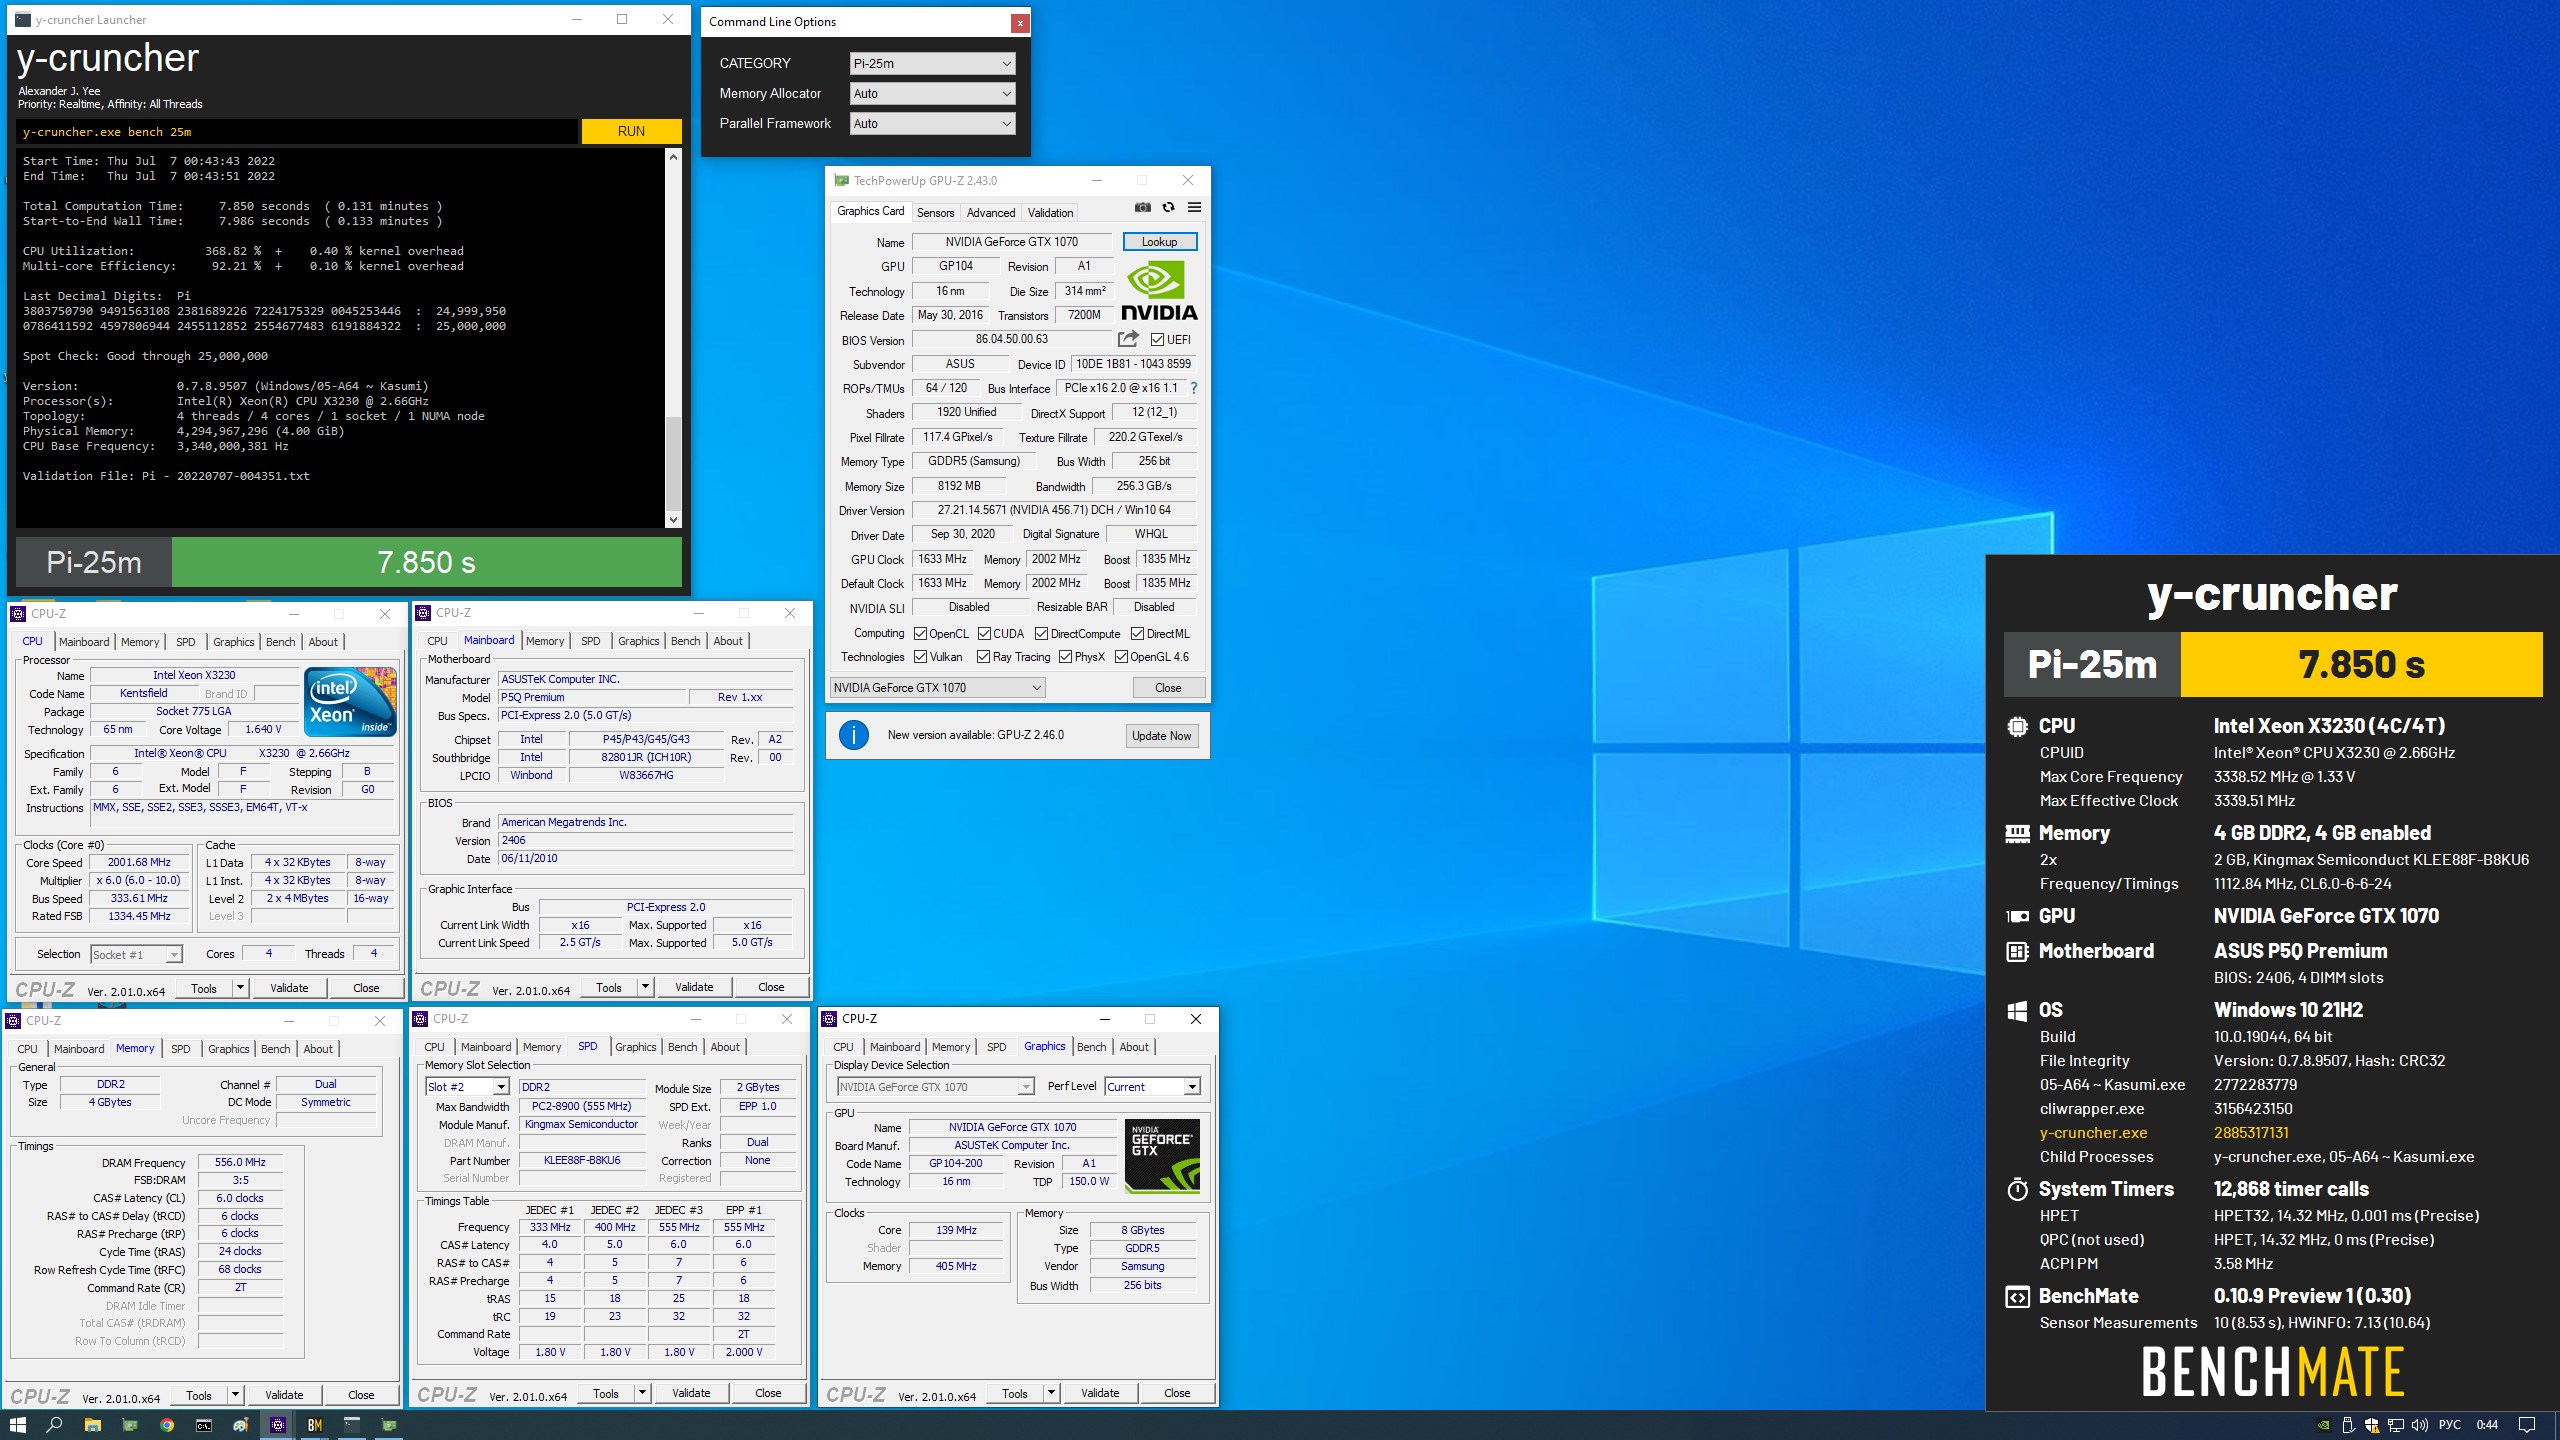
Task: Switch to the Sensors tab in GPU-Z
Action: click(x=935, y=213)
